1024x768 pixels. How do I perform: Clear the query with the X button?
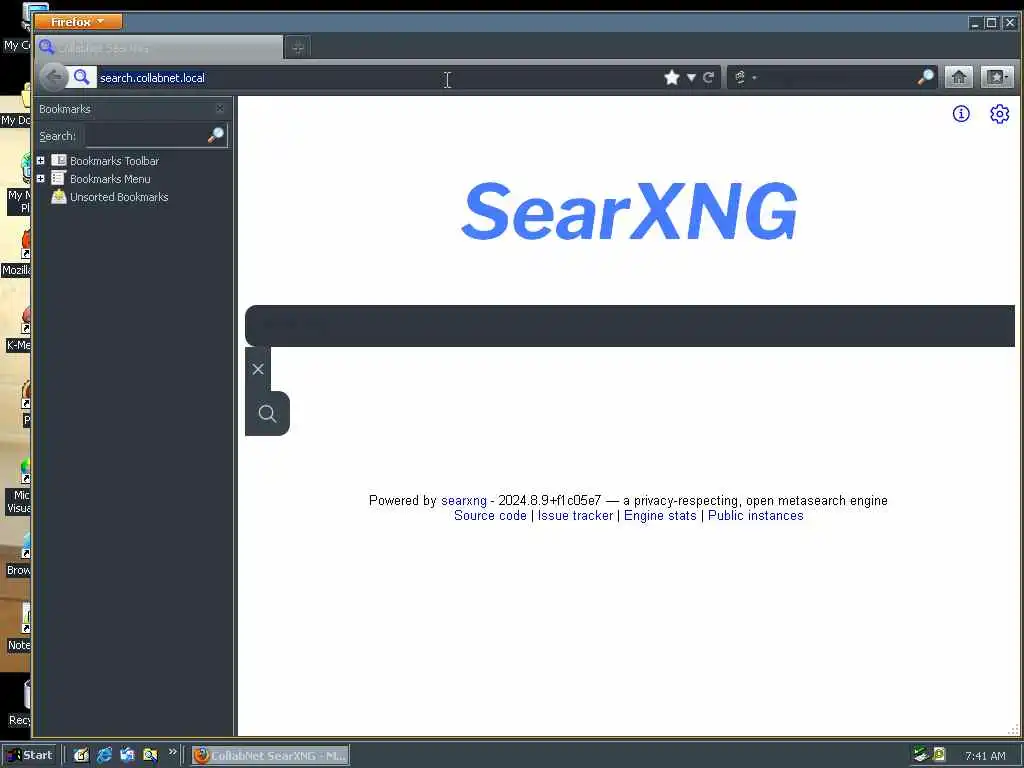click(258, 369)
